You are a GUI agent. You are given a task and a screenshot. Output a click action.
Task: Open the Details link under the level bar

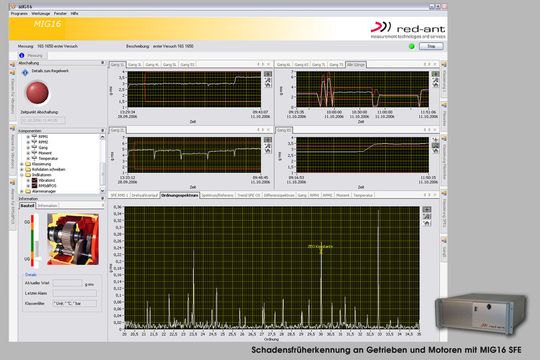coord(31,275)
